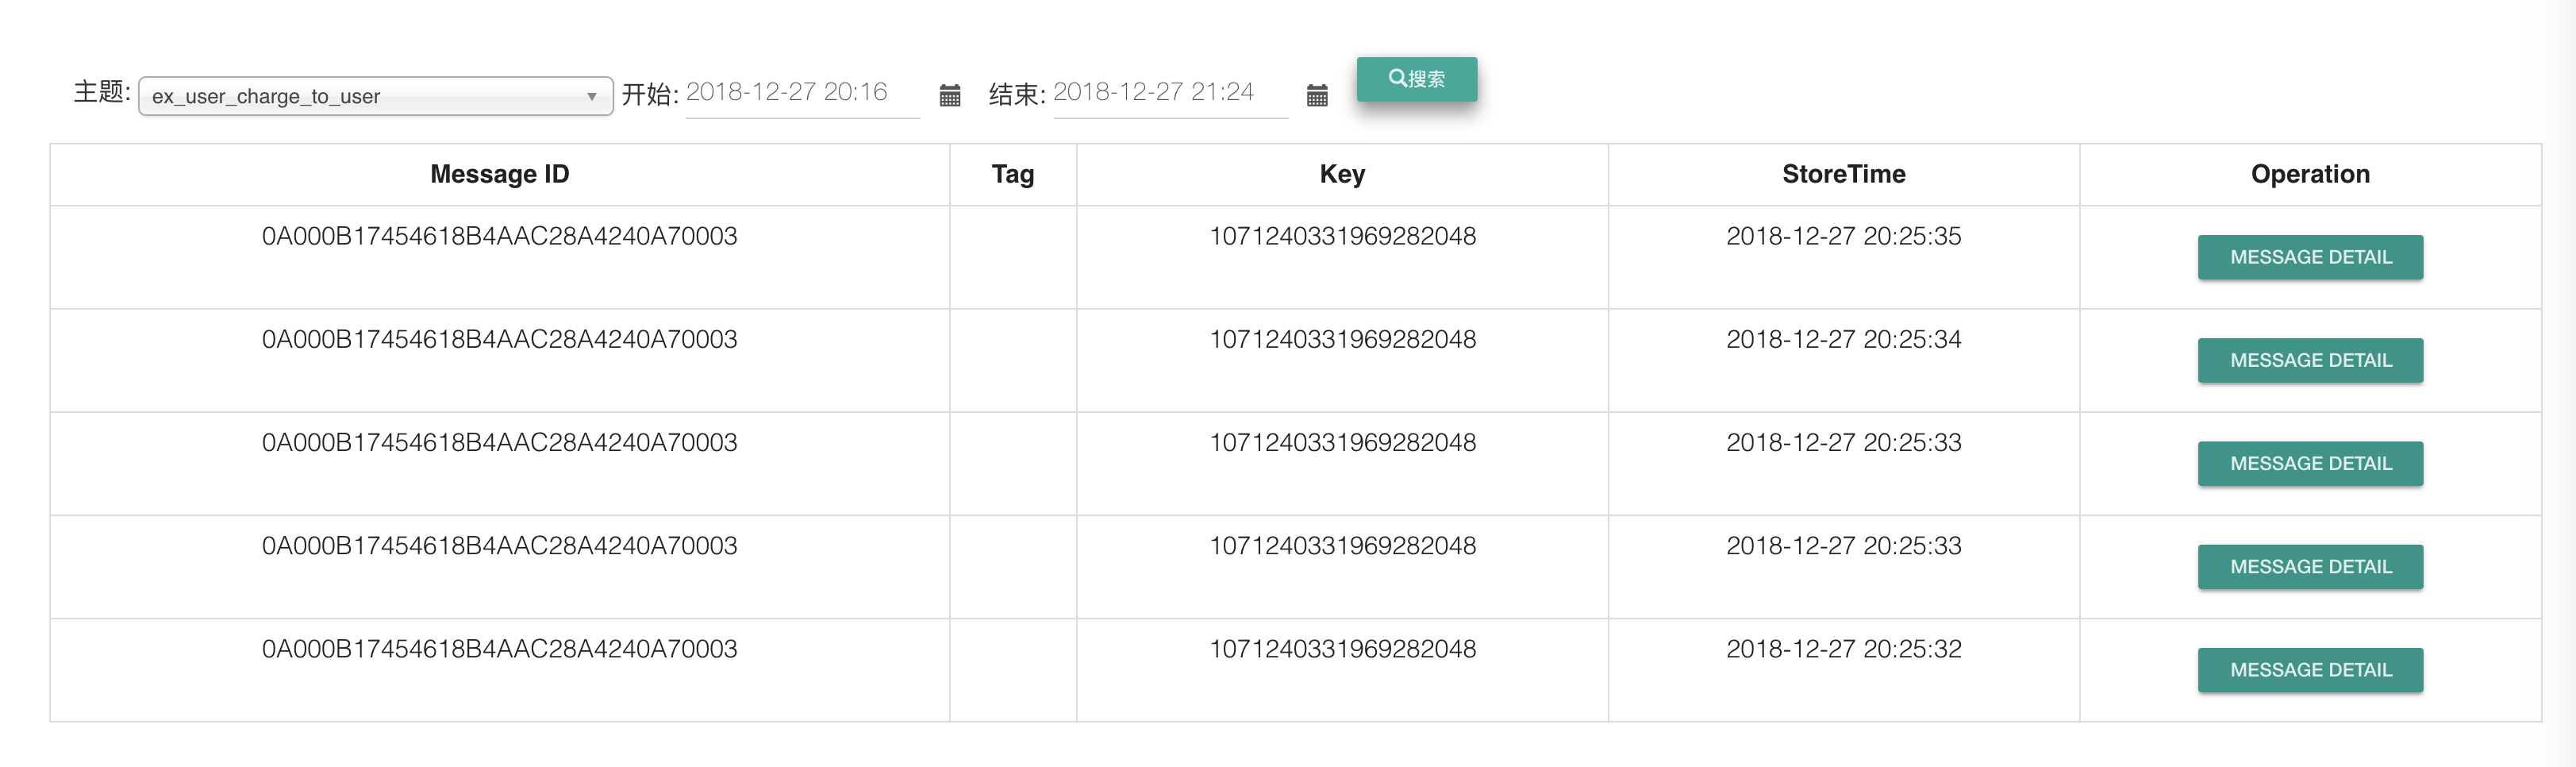Click the 搜索 search icon button

[1417, 79]
